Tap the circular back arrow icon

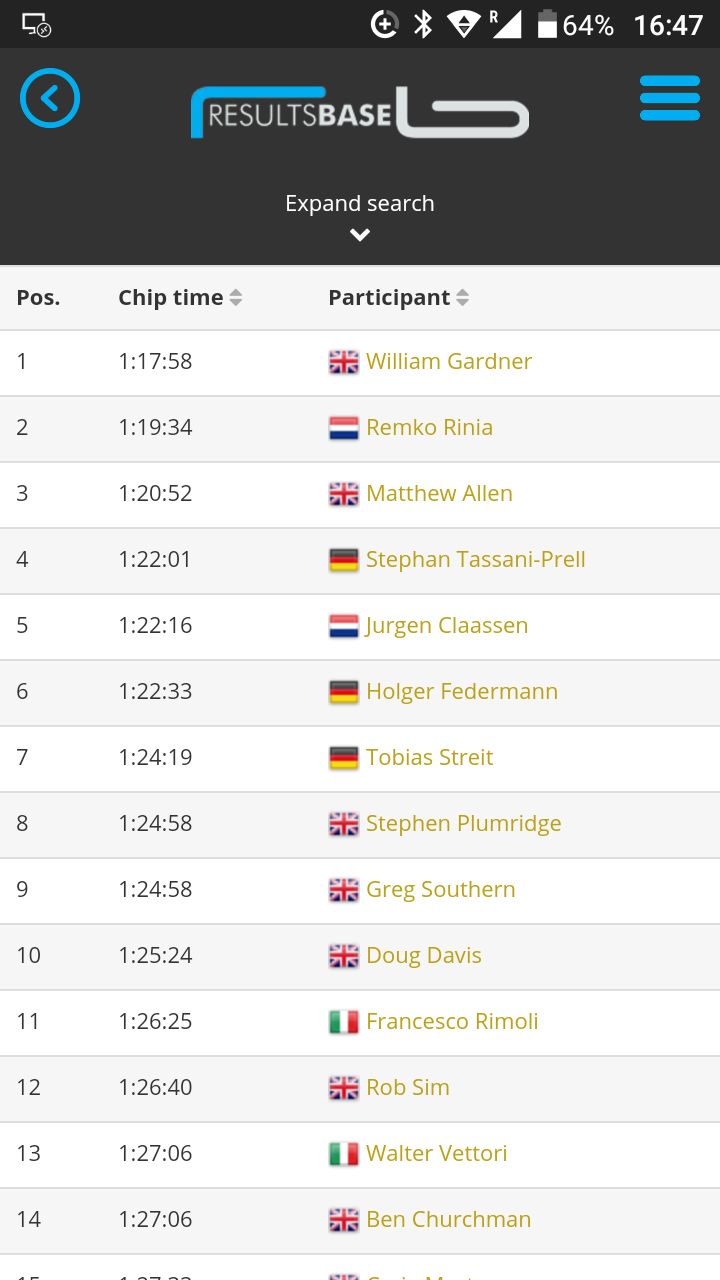(x=50, y=98)
